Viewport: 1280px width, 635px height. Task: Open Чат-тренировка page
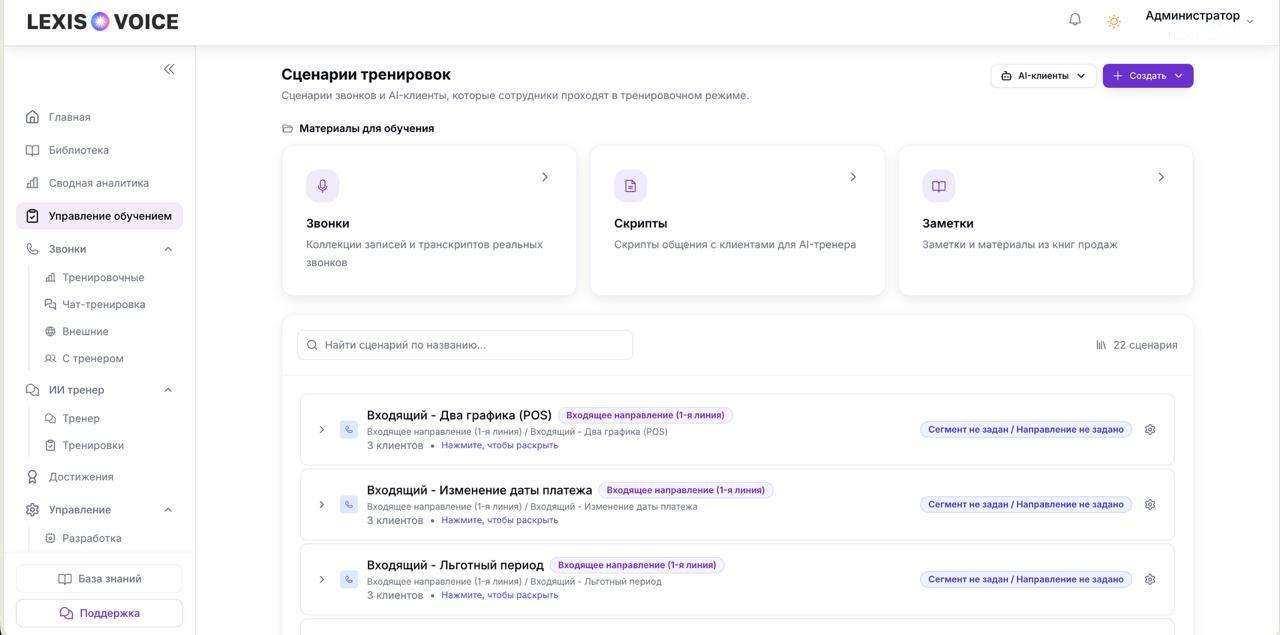104,304
